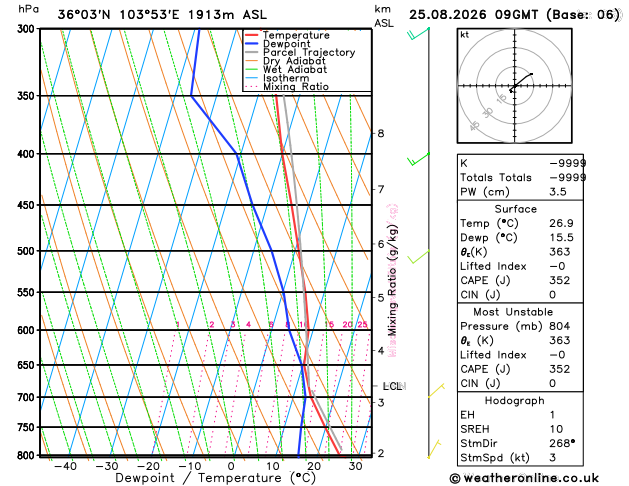629x486 pixels.
Task: Click the Pressure (mb) value 804
Action: 560,326
